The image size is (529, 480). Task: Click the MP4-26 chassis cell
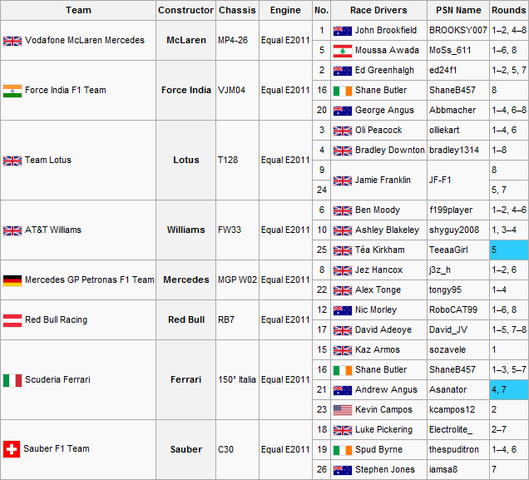pyautogui.click(x=238, y=40)
